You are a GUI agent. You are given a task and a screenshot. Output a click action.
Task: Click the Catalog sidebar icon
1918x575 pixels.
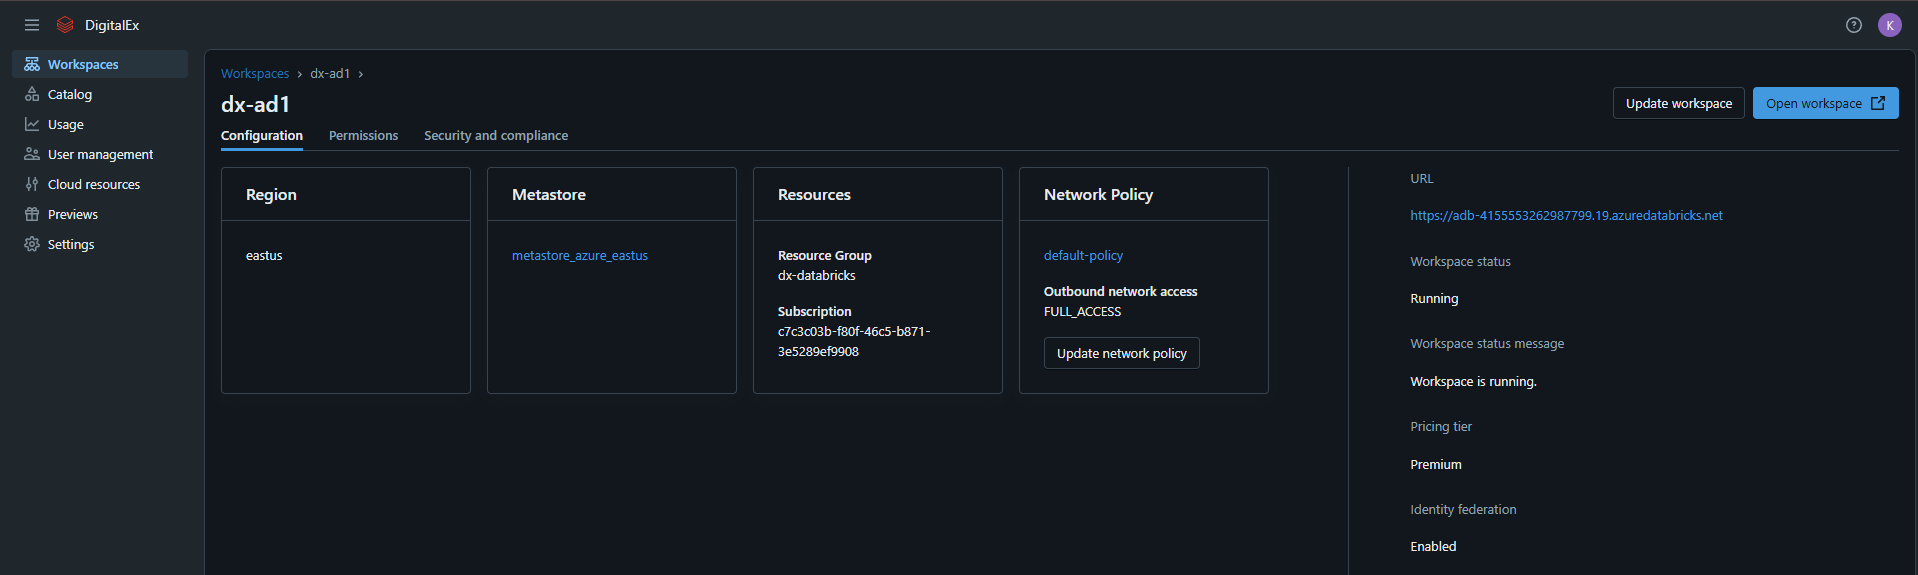[32, 94]
